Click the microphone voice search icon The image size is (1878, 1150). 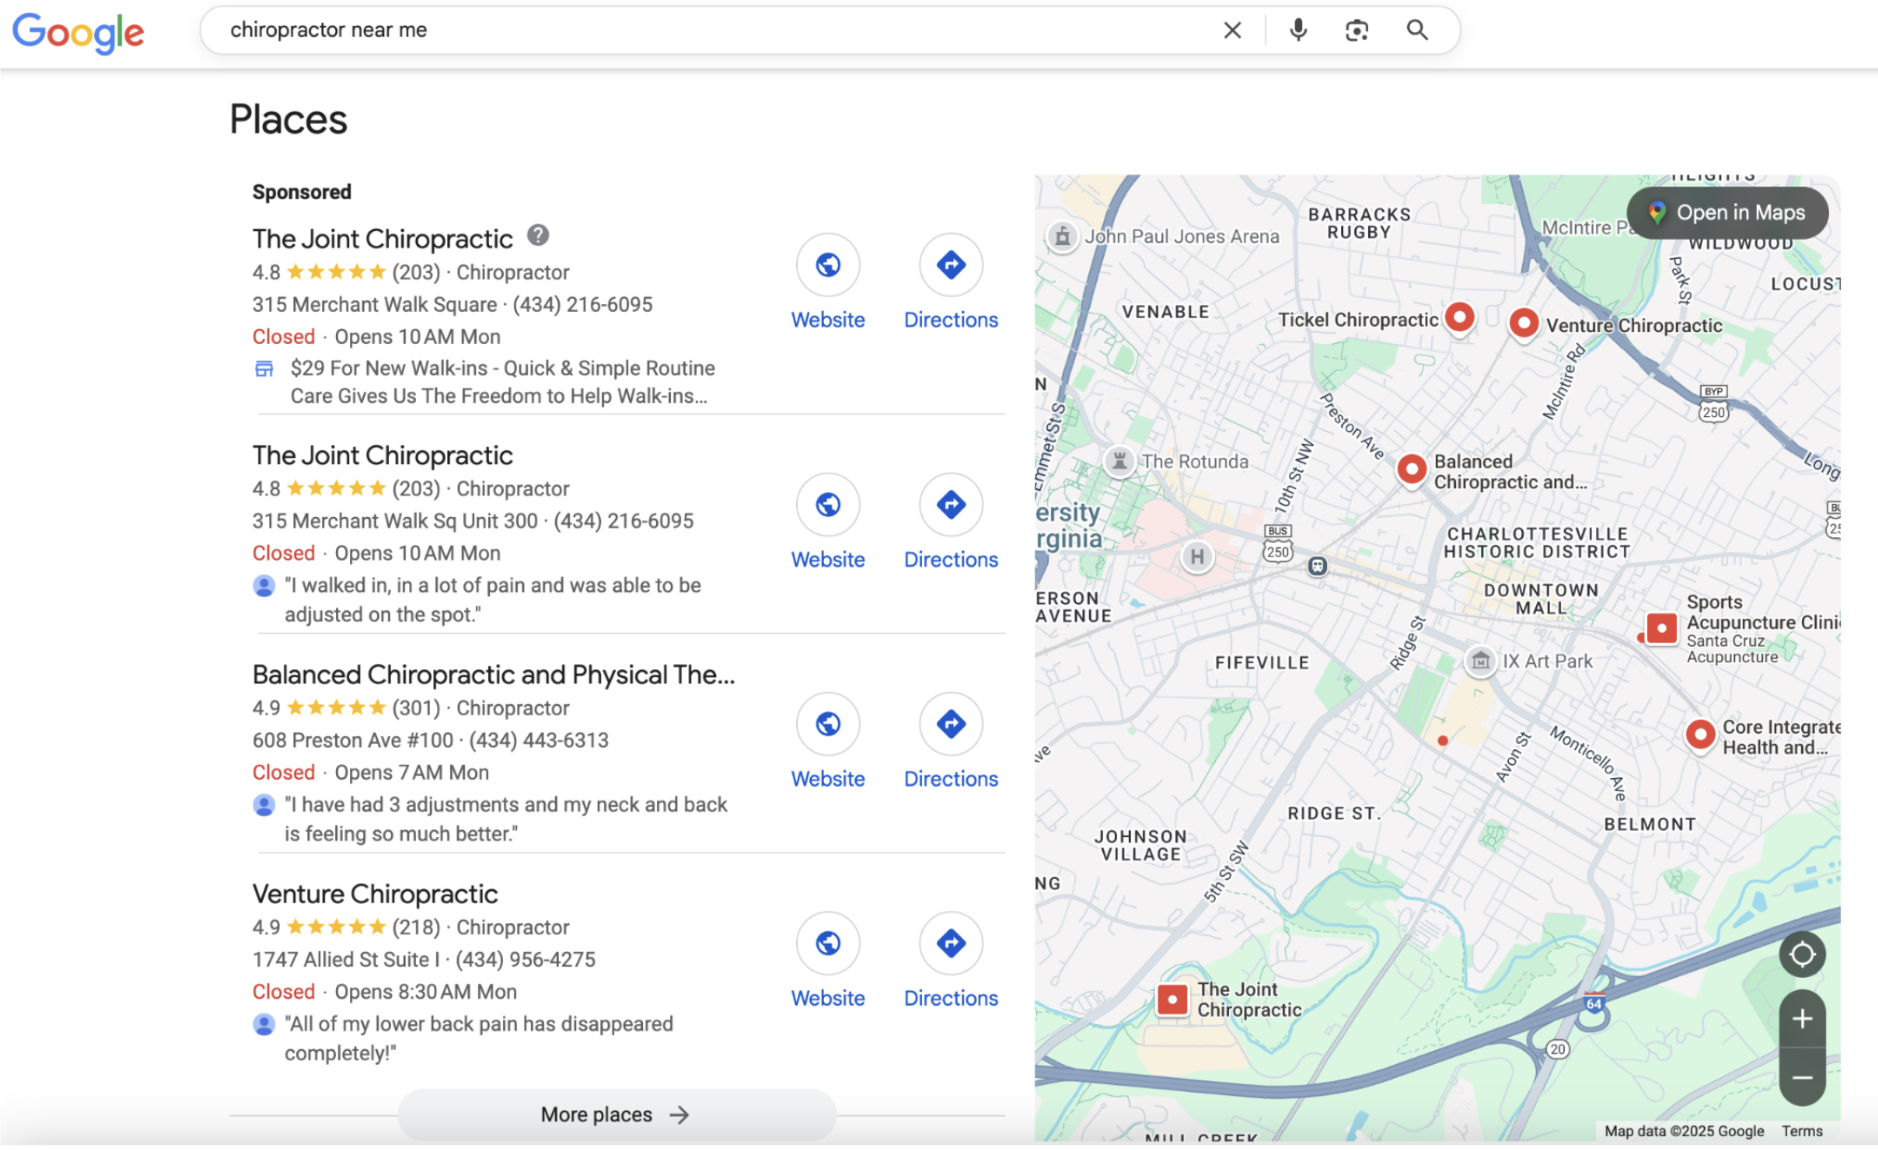[1297, 30]
